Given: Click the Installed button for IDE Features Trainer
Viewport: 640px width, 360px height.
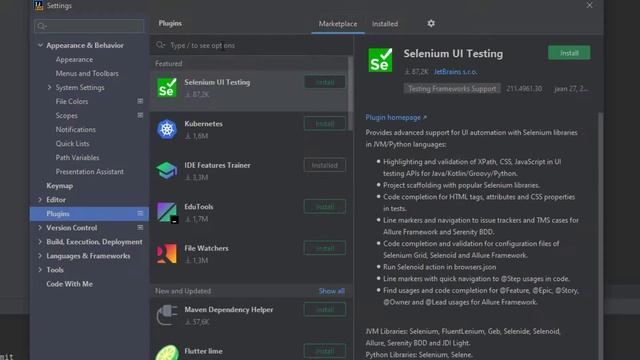Looking at the screenshot, I should [x=325, y=165].
